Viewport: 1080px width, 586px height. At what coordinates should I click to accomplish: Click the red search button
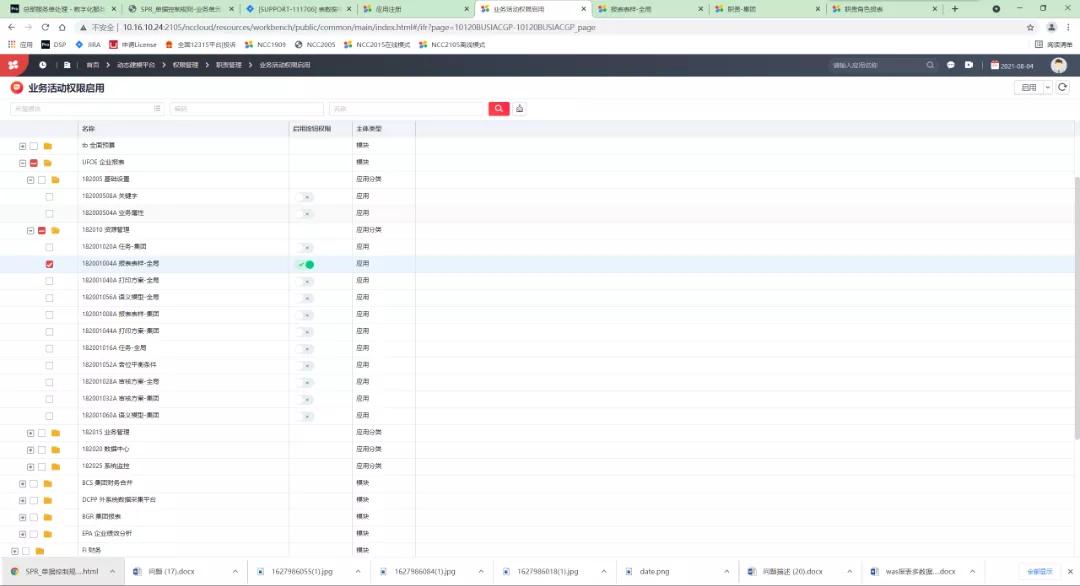pyautogui.click(x=499, y=109)
